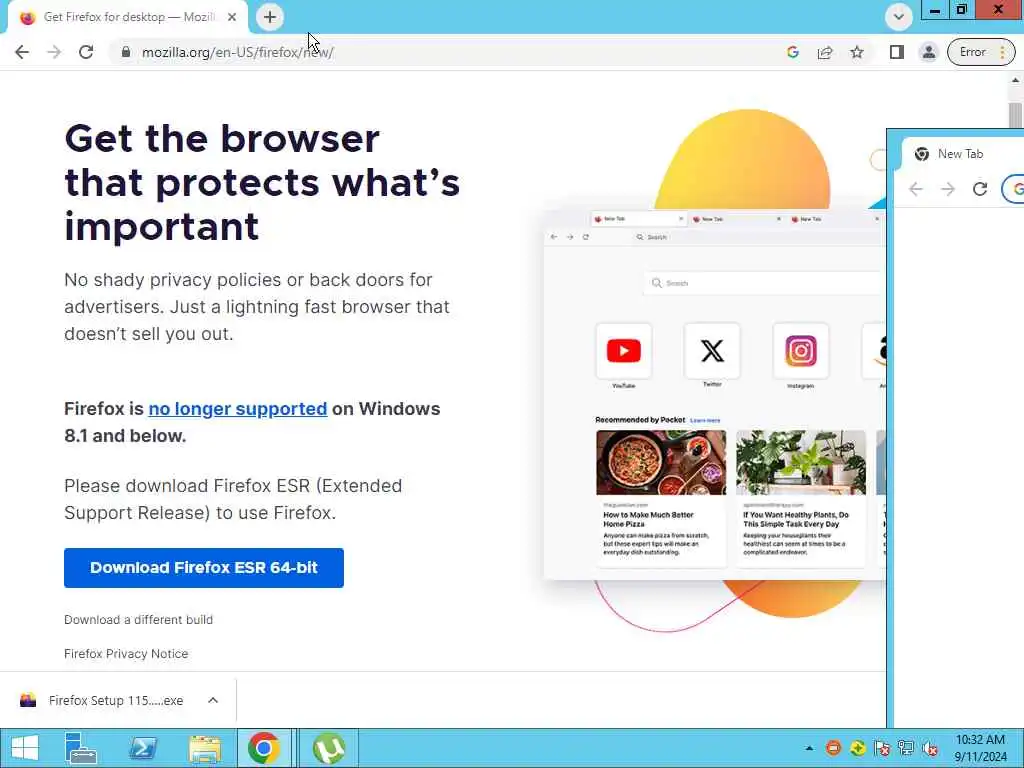Open File Explorer from the taskbar
This screenshot has width=1024, height=768.
pyautogui.click(x=204, y=748)
